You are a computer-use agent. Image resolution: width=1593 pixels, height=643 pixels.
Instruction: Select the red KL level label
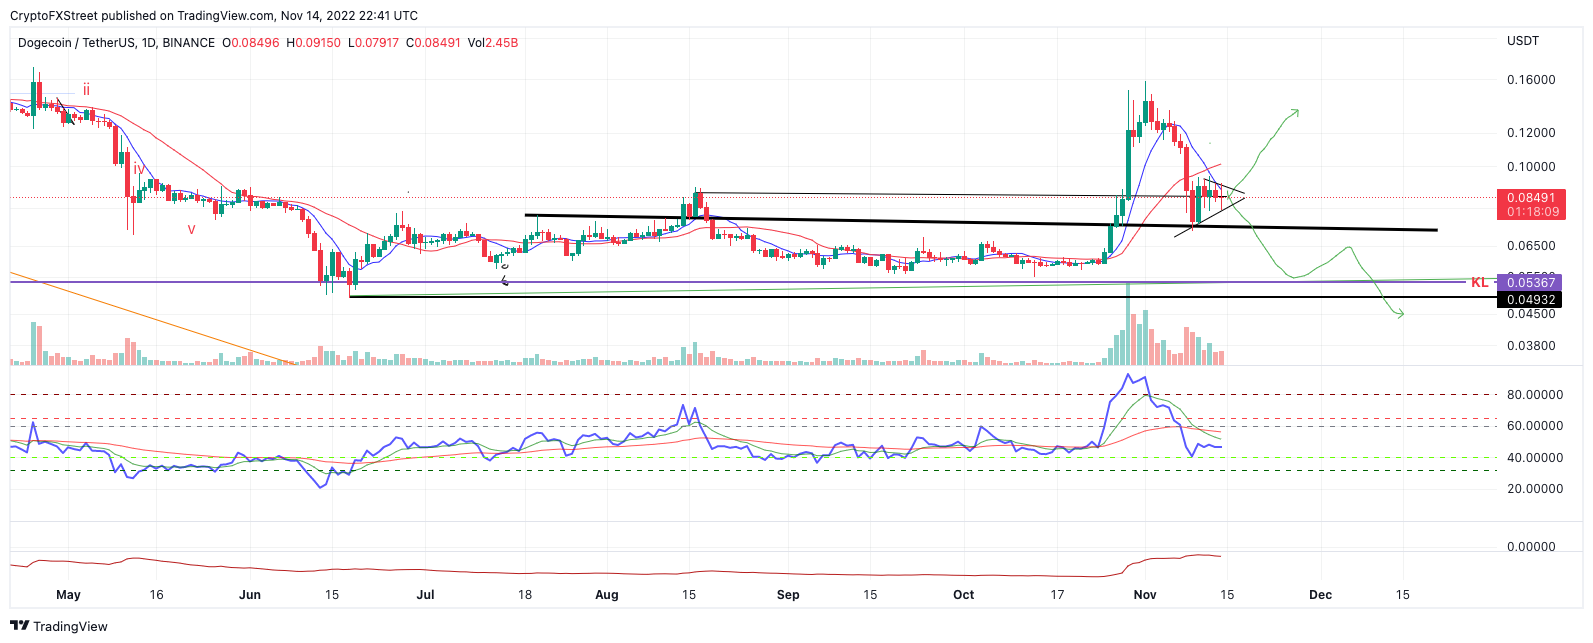[x=1479, y=283]
